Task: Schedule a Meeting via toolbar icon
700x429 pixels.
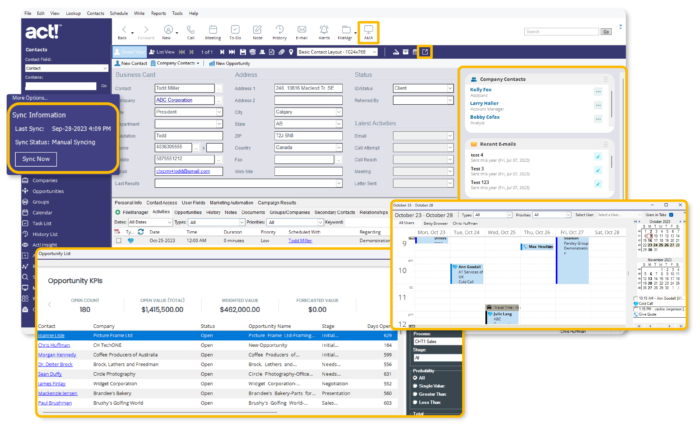Action: (213, 30)
